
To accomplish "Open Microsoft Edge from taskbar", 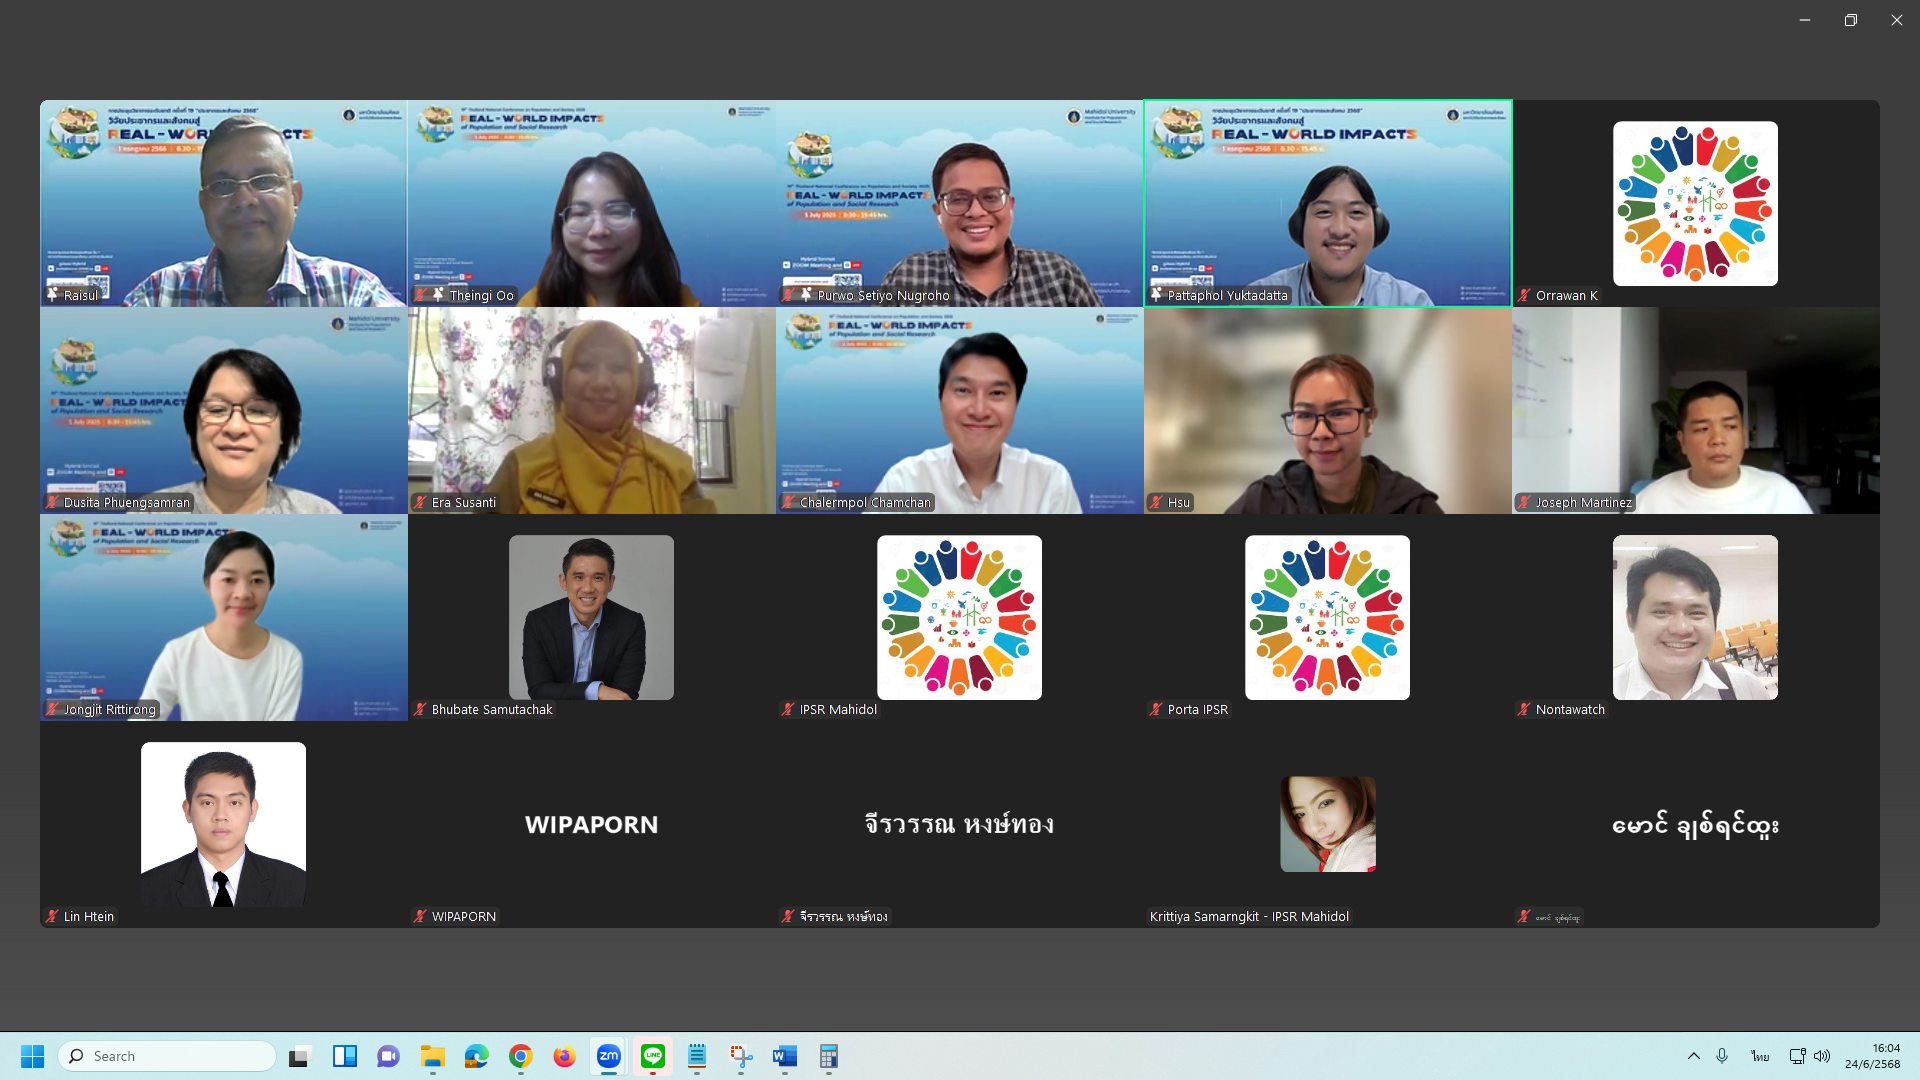I will click(476, 1056).
